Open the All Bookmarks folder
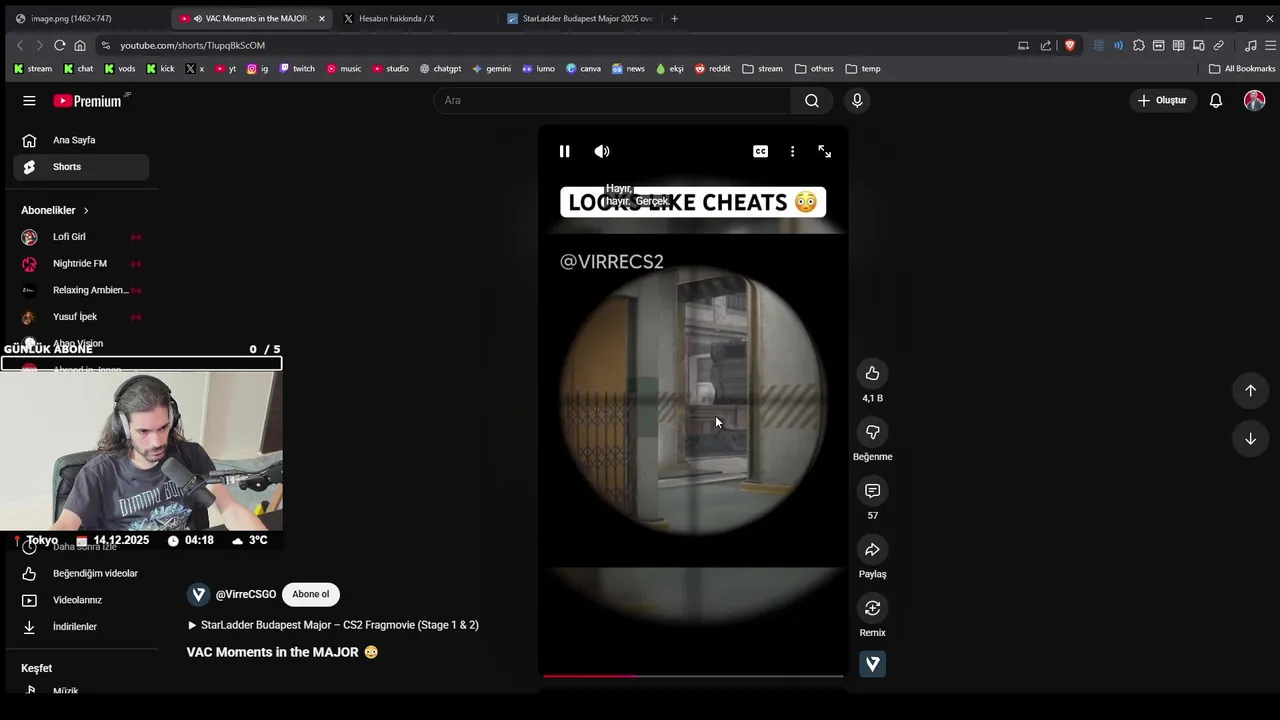Screen dimensions: 1280x720 [1242, 69]
